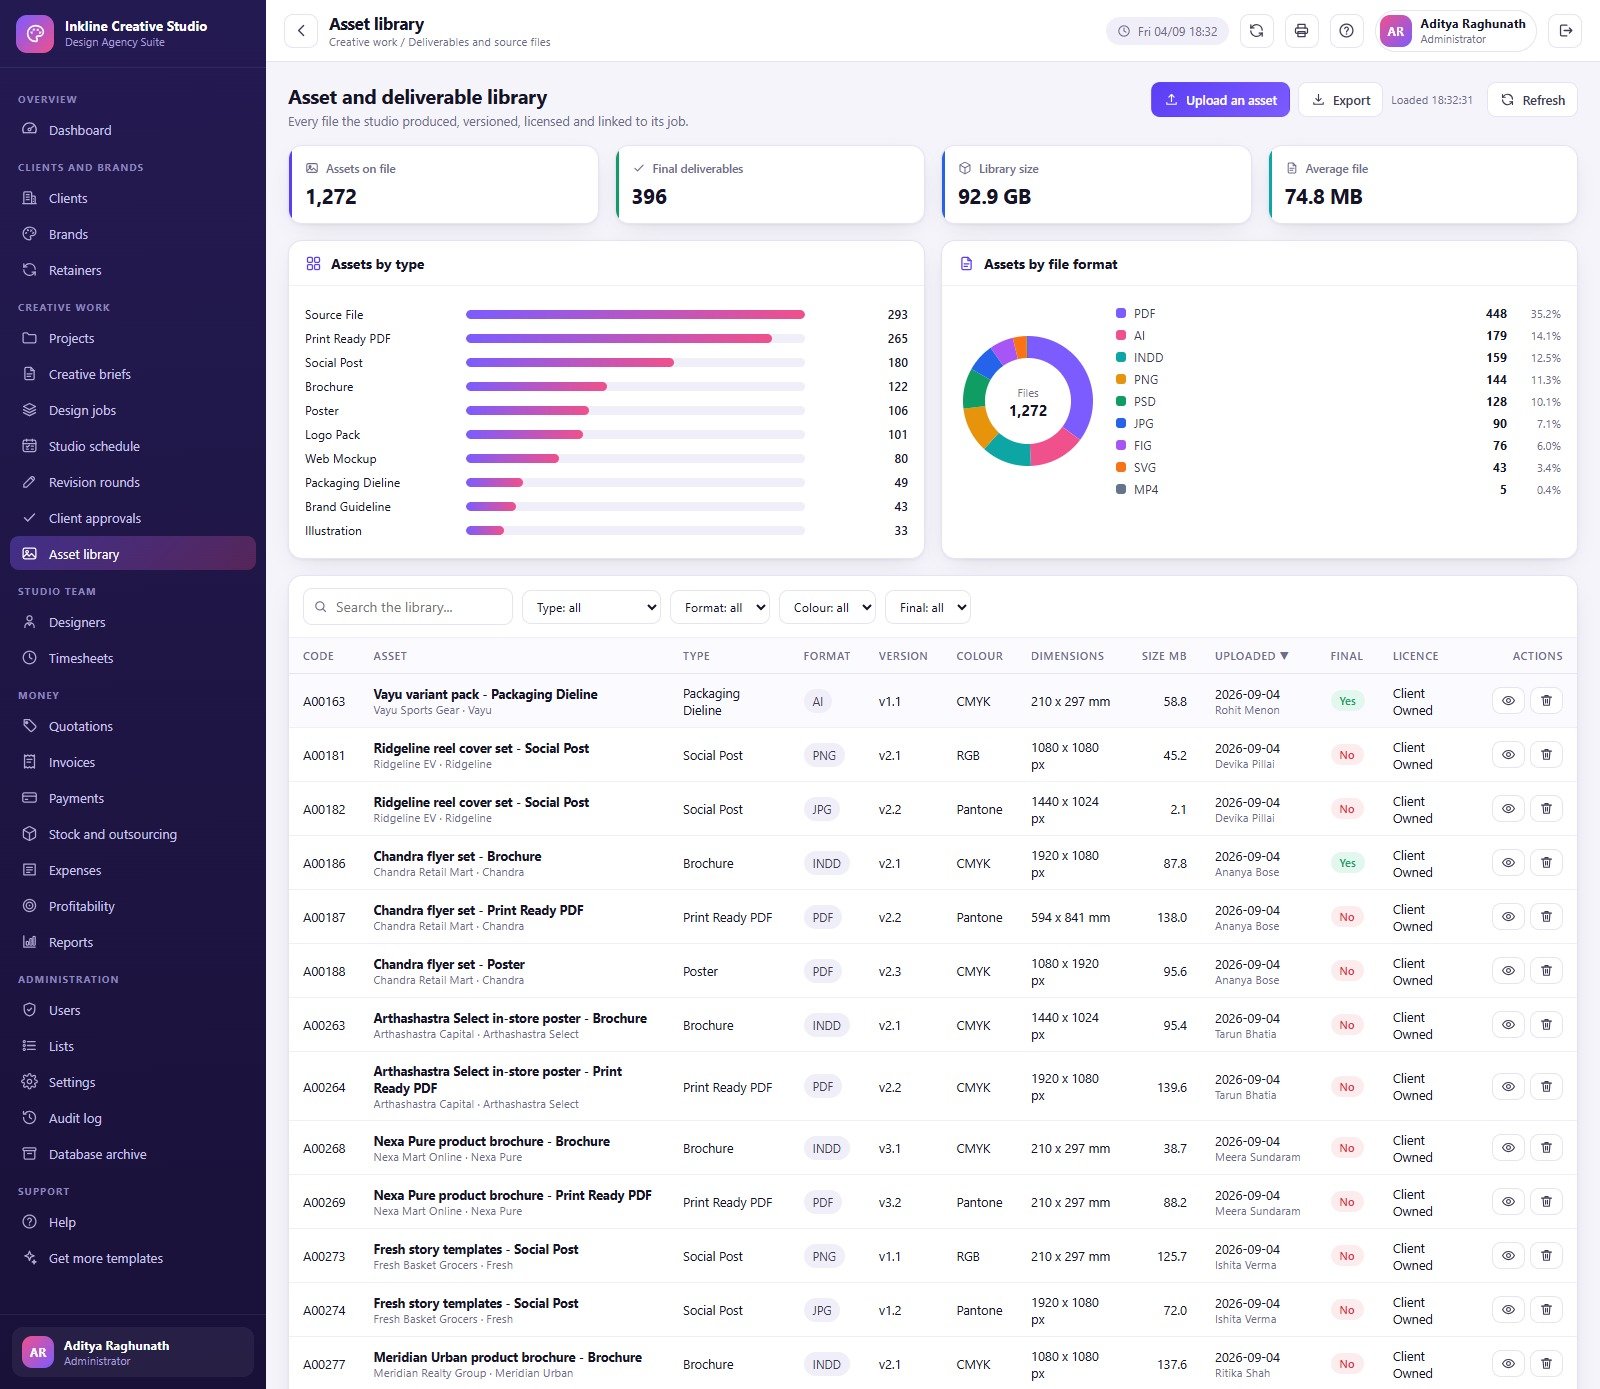The height and width of the screenshot is (1389, 1600).
Task: Open Vayu variant pack - Packaging Dieline asset
Action: (485, 694)
